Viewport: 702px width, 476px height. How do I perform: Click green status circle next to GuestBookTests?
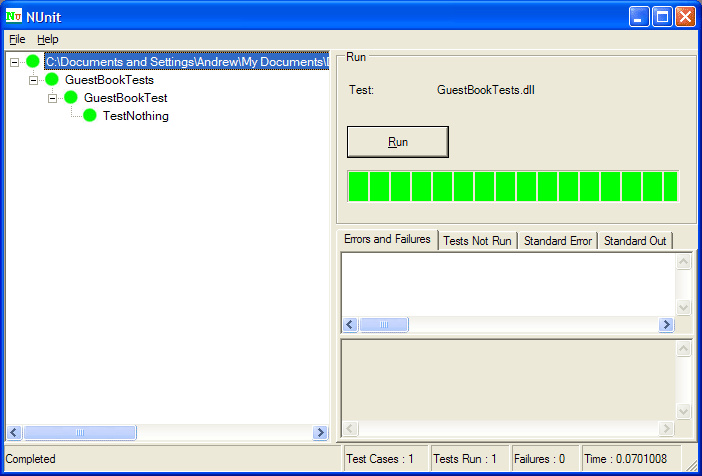click(52, 80)
